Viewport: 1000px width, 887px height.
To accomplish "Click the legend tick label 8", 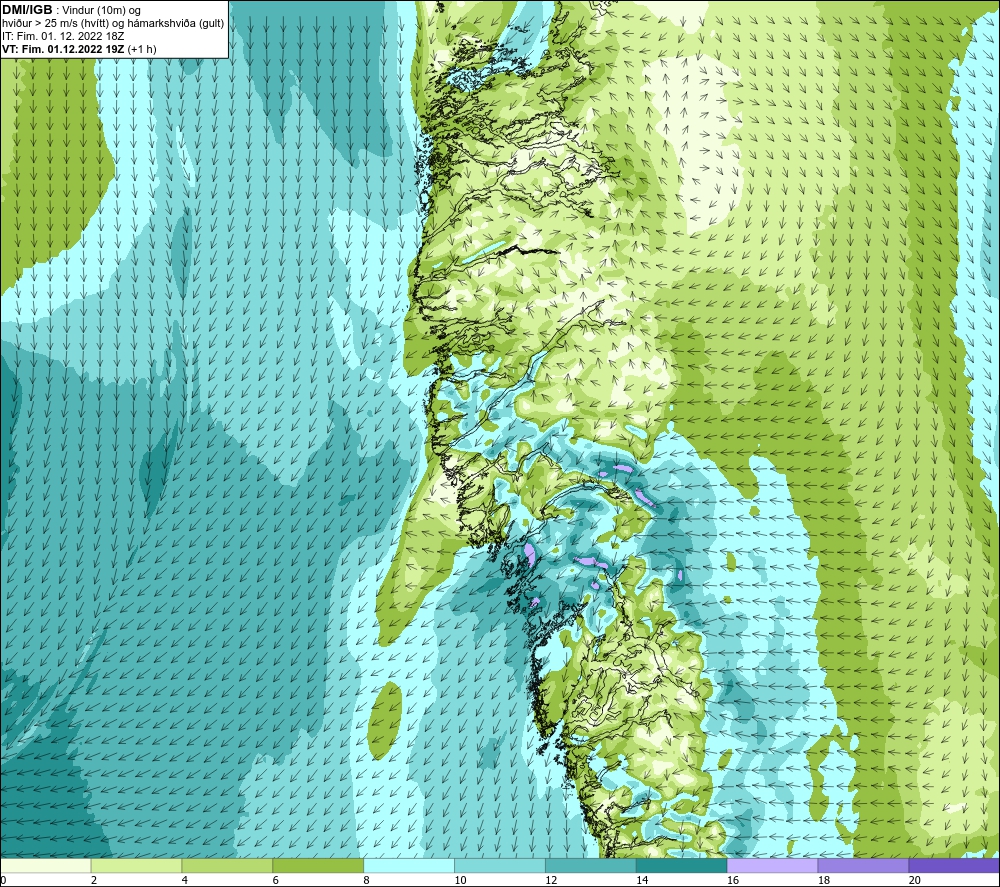I will point(366,880).
